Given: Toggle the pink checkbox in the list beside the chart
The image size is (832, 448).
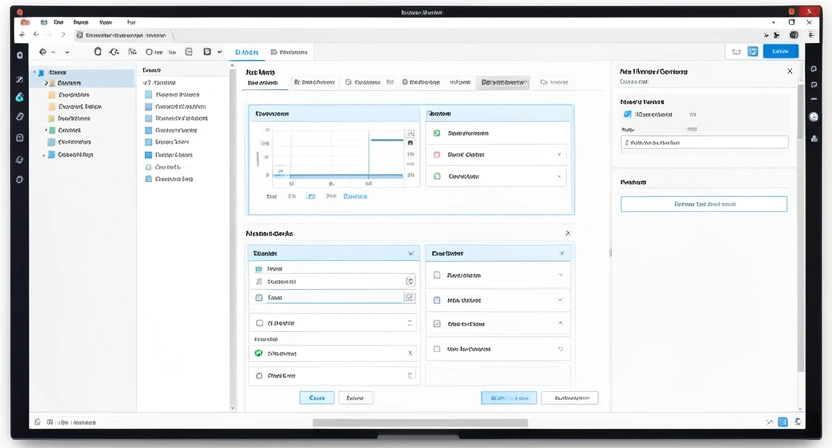Looking at the screenshot, I should (437, 155).
